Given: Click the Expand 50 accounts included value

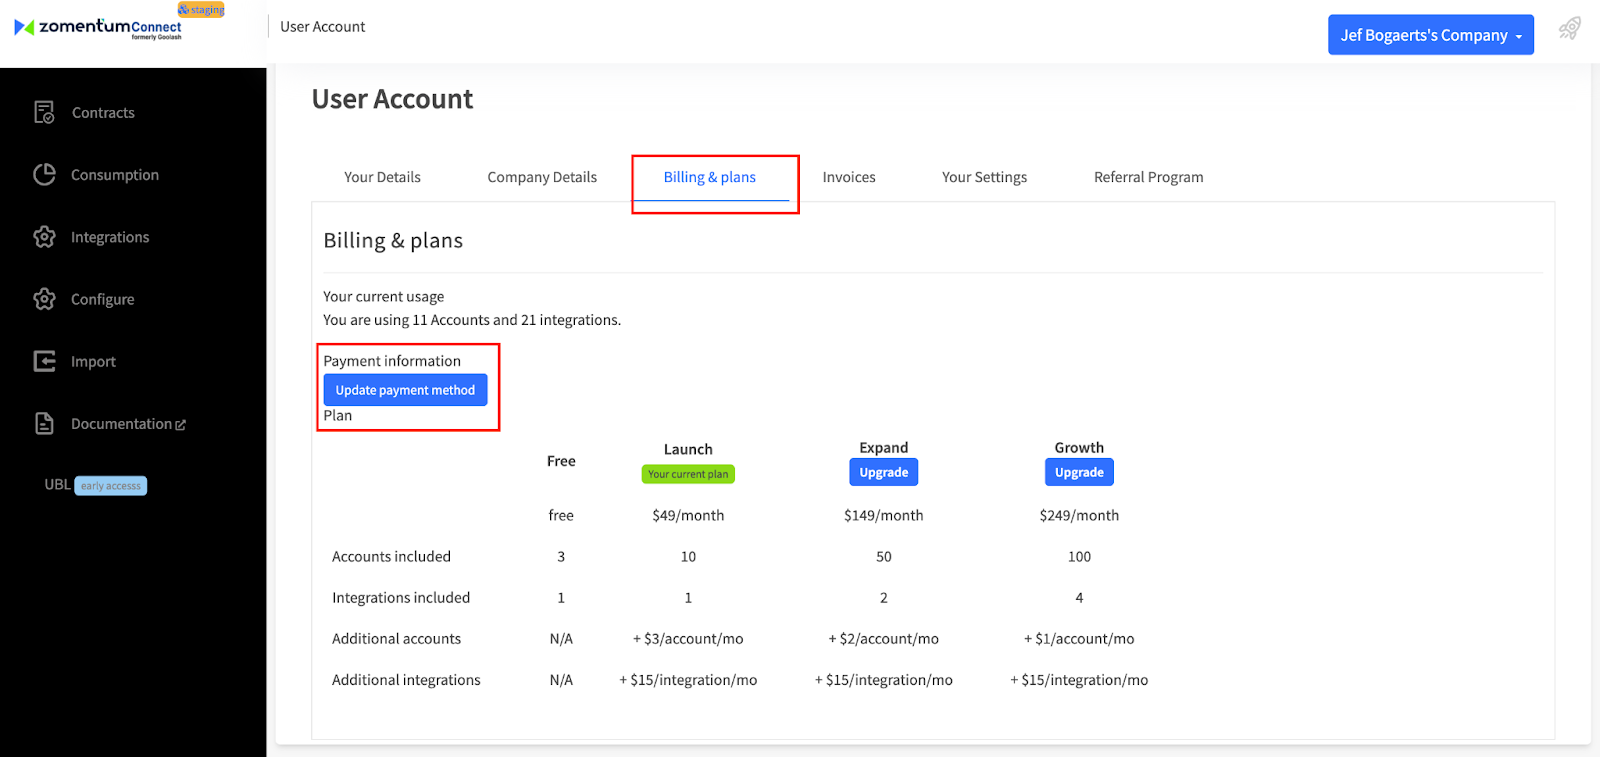Looking at the screenshot, I should (x=884, y=556).
